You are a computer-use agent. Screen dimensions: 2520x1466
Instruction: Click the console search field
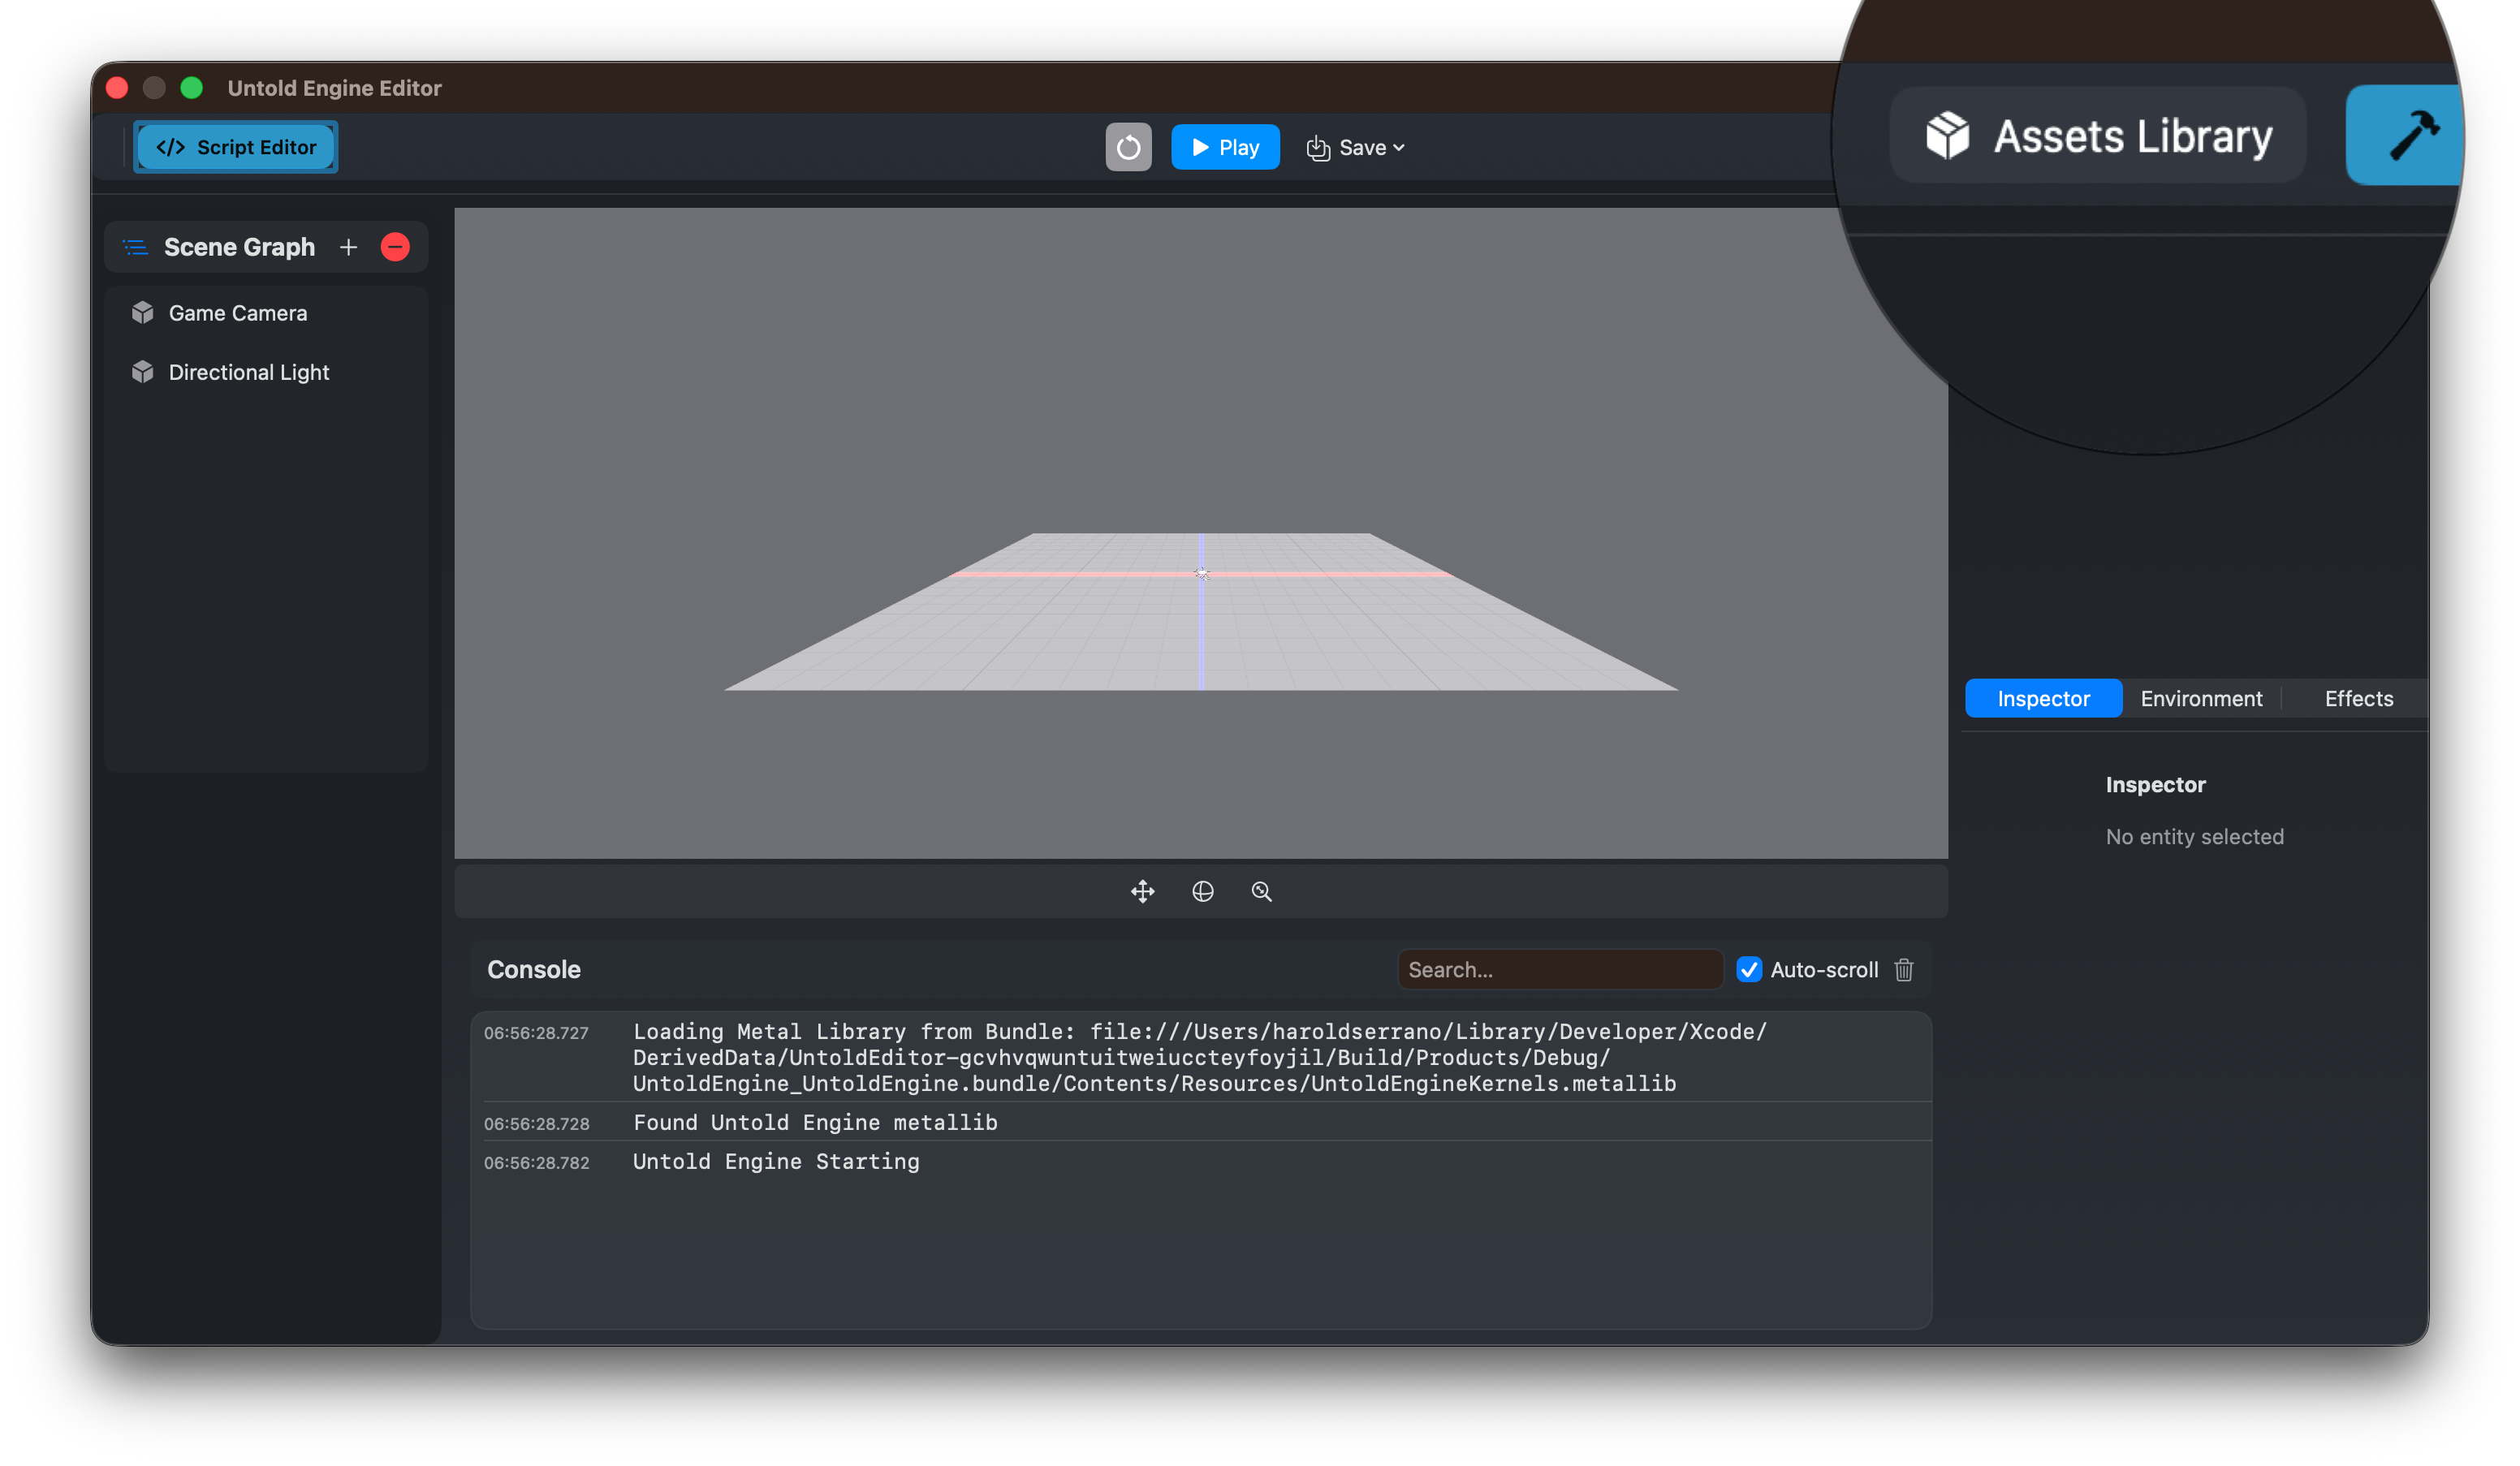click(1559, 969)
